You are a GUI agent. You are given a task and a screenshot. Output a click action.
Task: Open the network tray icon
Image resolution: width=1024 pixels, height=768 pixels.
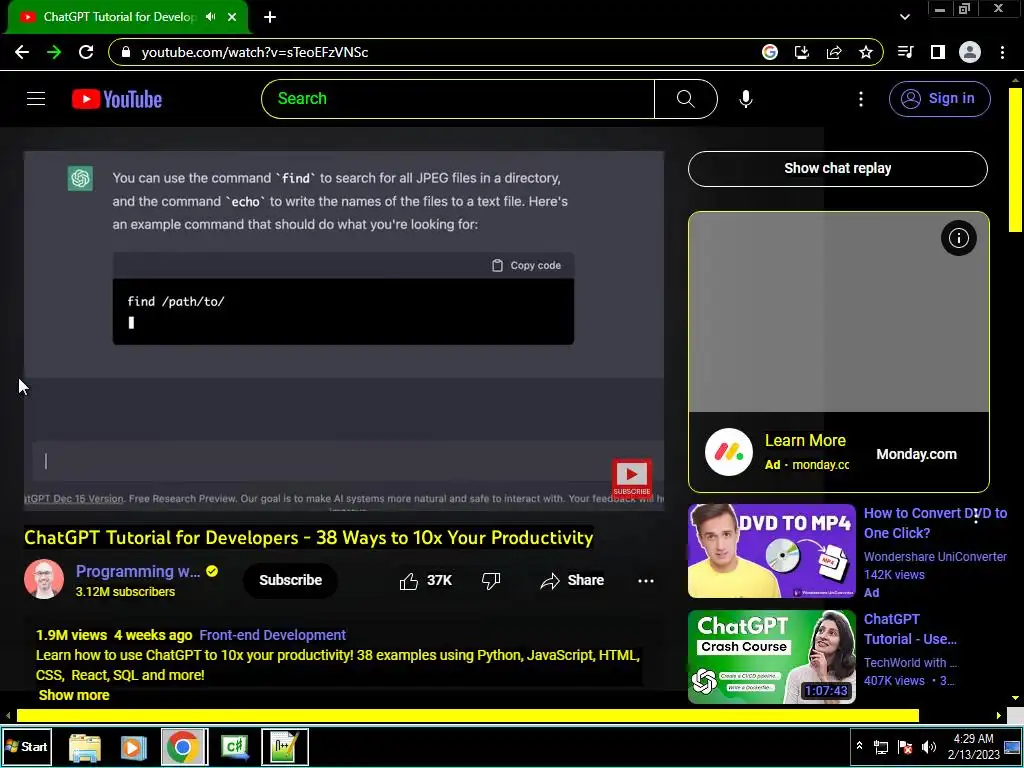pyautogui.click(x=881, y=747)
